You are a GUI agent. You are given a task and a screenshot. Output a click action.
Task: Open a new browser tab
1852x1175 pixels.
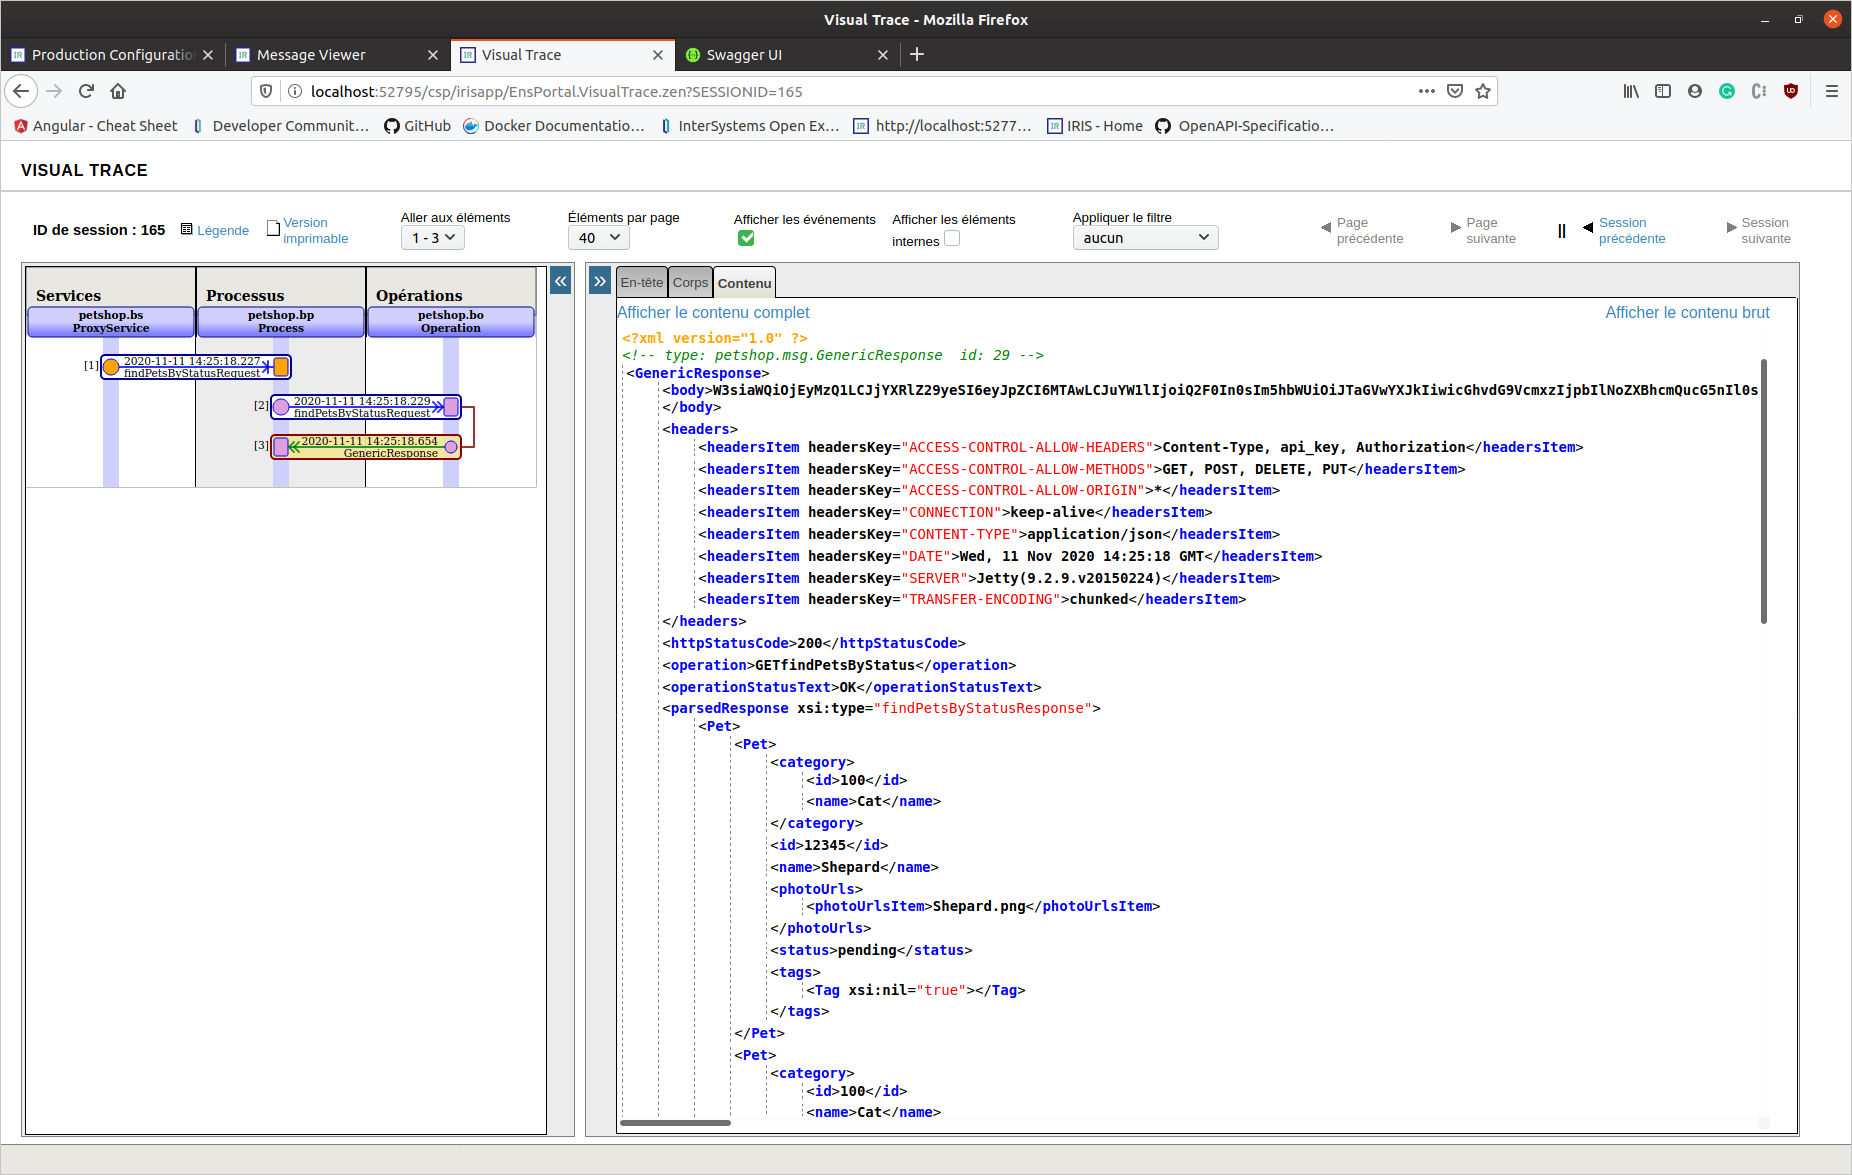pyautogui.click(x=917, y=54)
